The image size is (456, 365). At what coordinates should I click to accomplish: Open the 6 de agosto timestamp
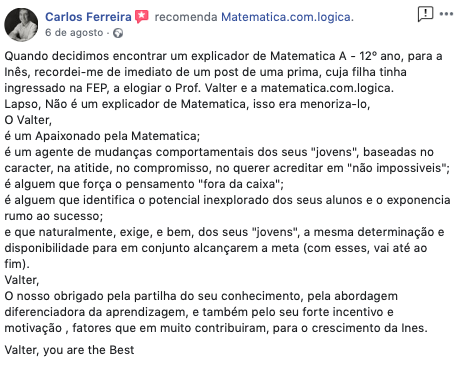(x=74, y=33)
